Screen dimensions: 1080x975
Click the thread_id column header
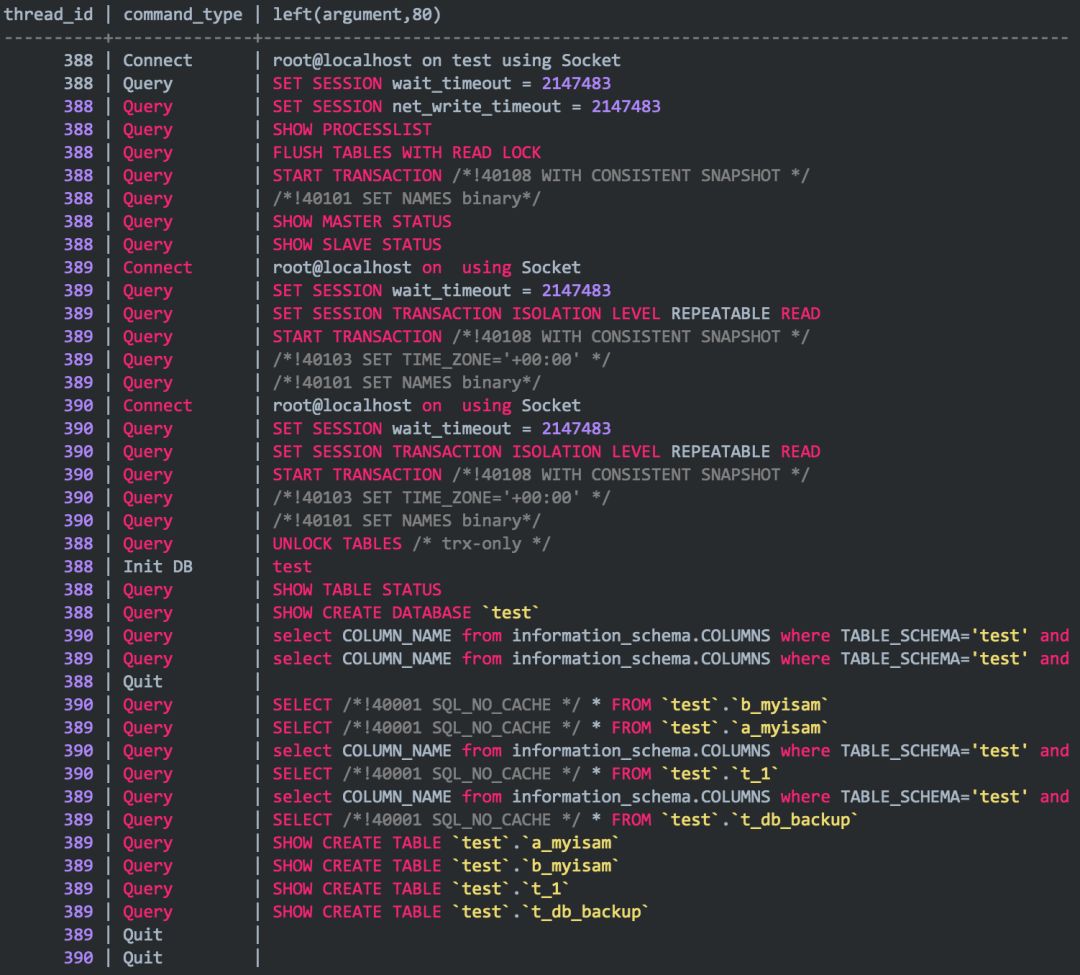click(48, 14)
